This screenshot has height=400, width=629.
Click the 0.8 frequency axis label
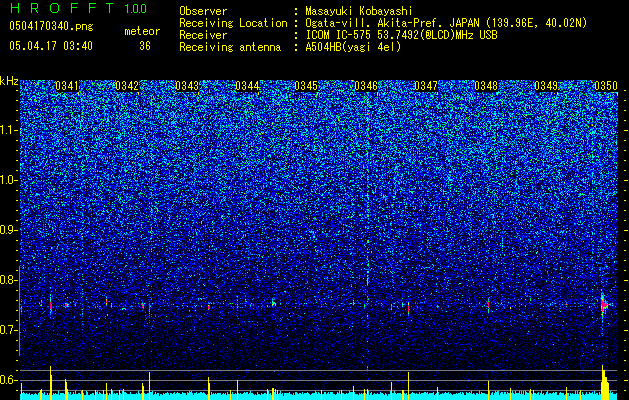[x=8, y=280]
